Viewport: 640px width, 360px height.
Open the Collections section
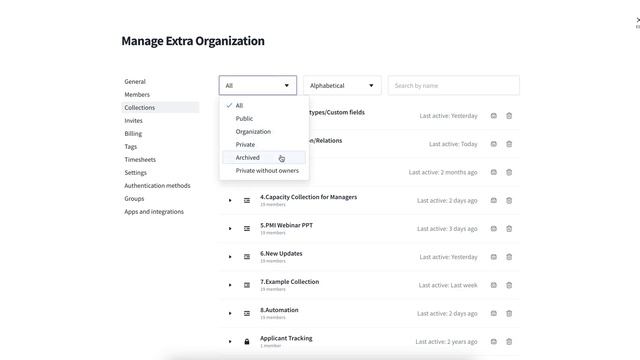click(x=160, y=107)
